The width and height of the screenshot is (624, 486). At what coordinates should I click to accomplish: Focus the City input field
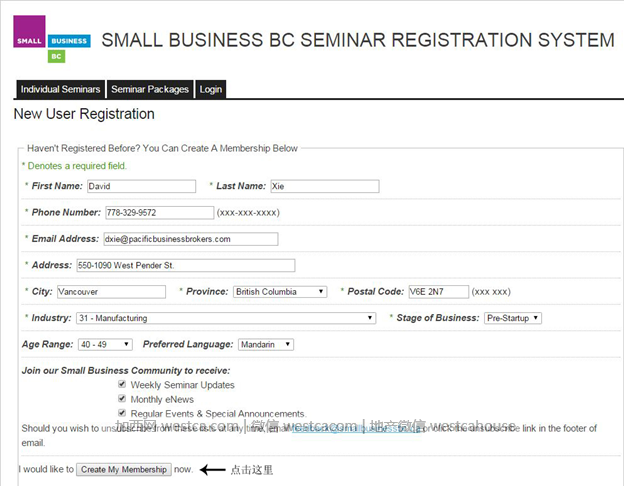click(x=111, y=292)
